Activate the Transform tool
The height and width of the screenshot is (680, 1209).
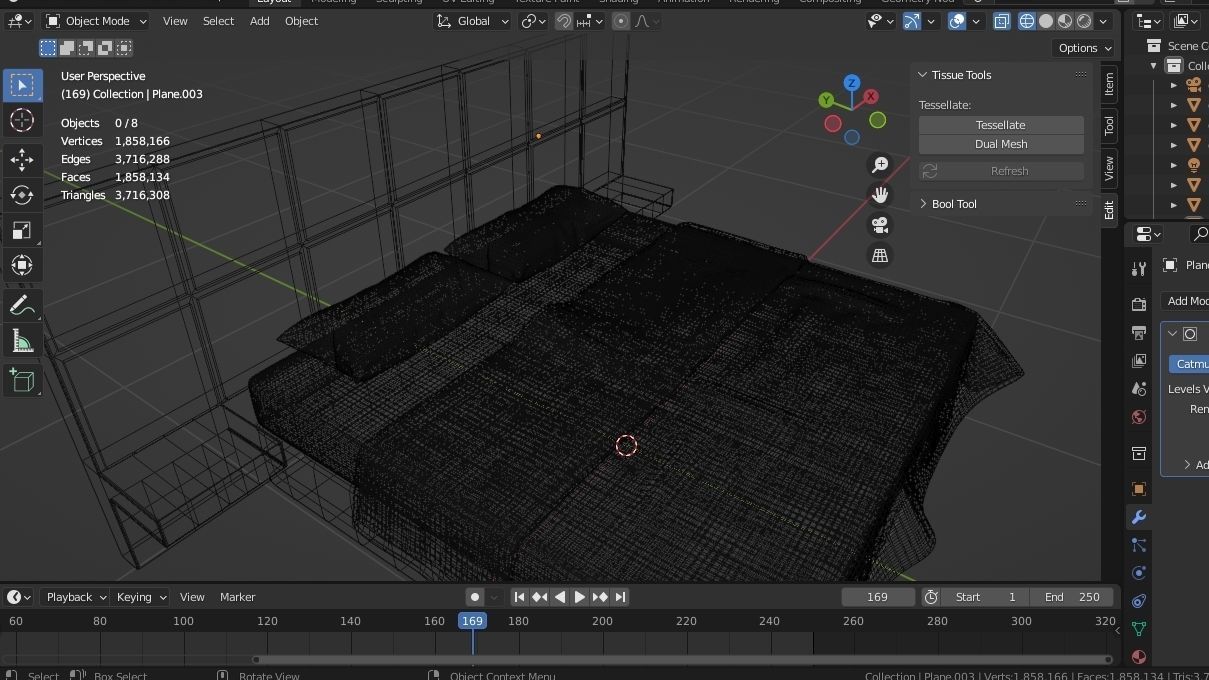tap(22, 265)
